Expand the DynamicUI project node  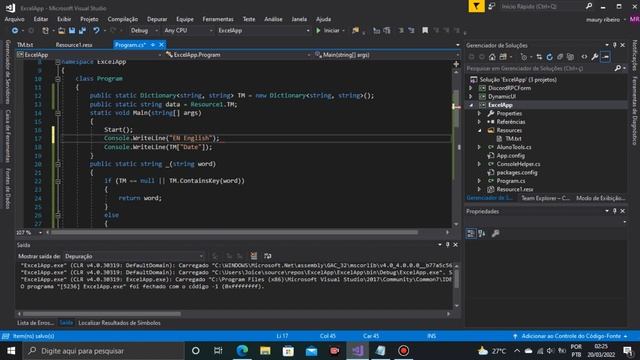tap(471, 97)
